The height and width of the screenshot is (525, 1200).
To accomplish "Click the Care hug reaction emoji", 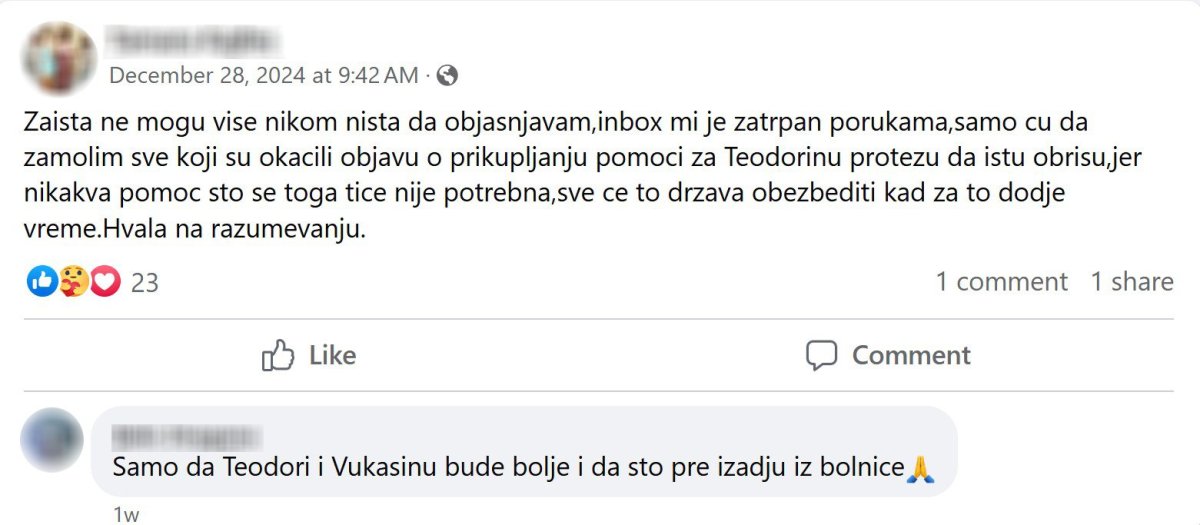I will tap(73, 282).
